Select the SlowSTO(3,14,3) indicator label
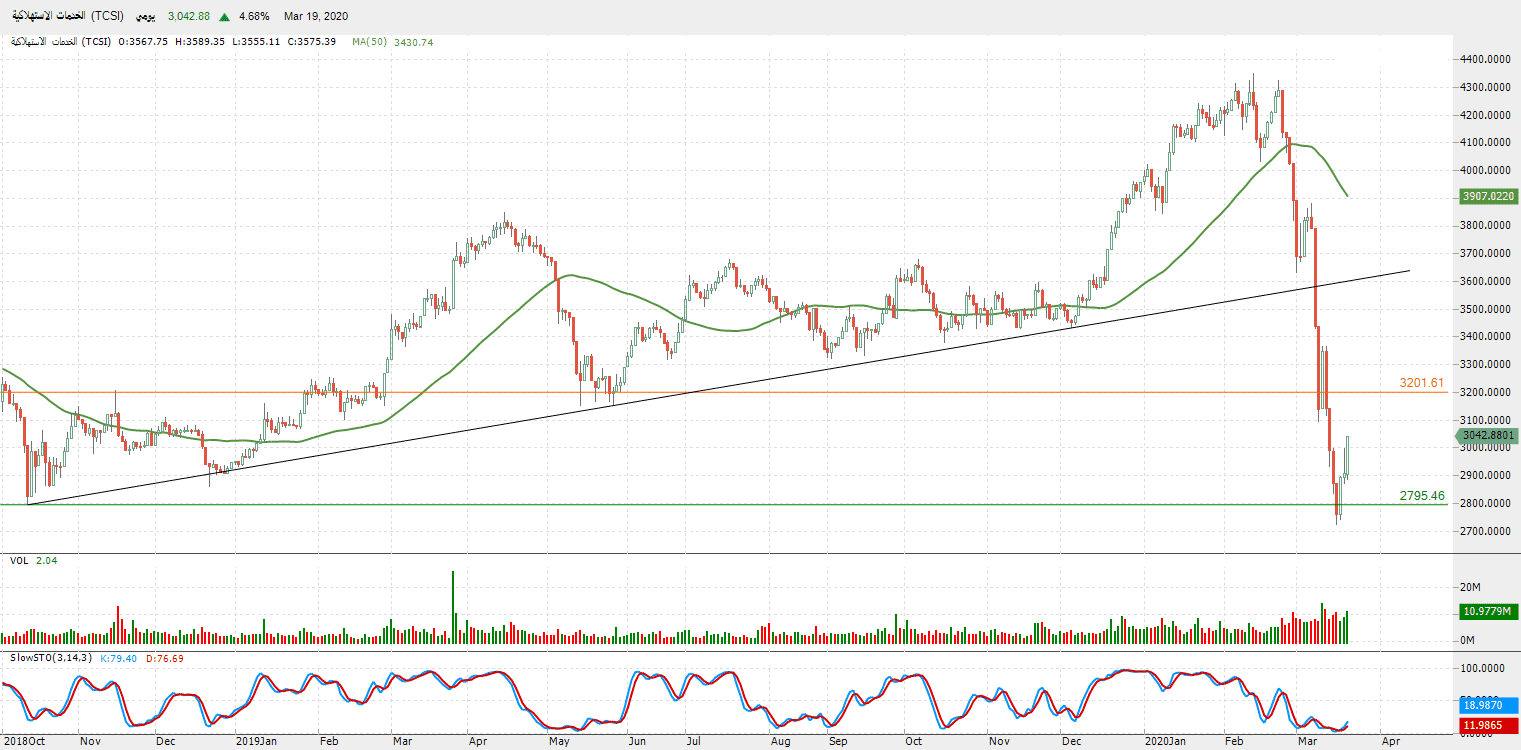Image resolution: width=1521 pixels, height=750 pixels. point(51,657)
